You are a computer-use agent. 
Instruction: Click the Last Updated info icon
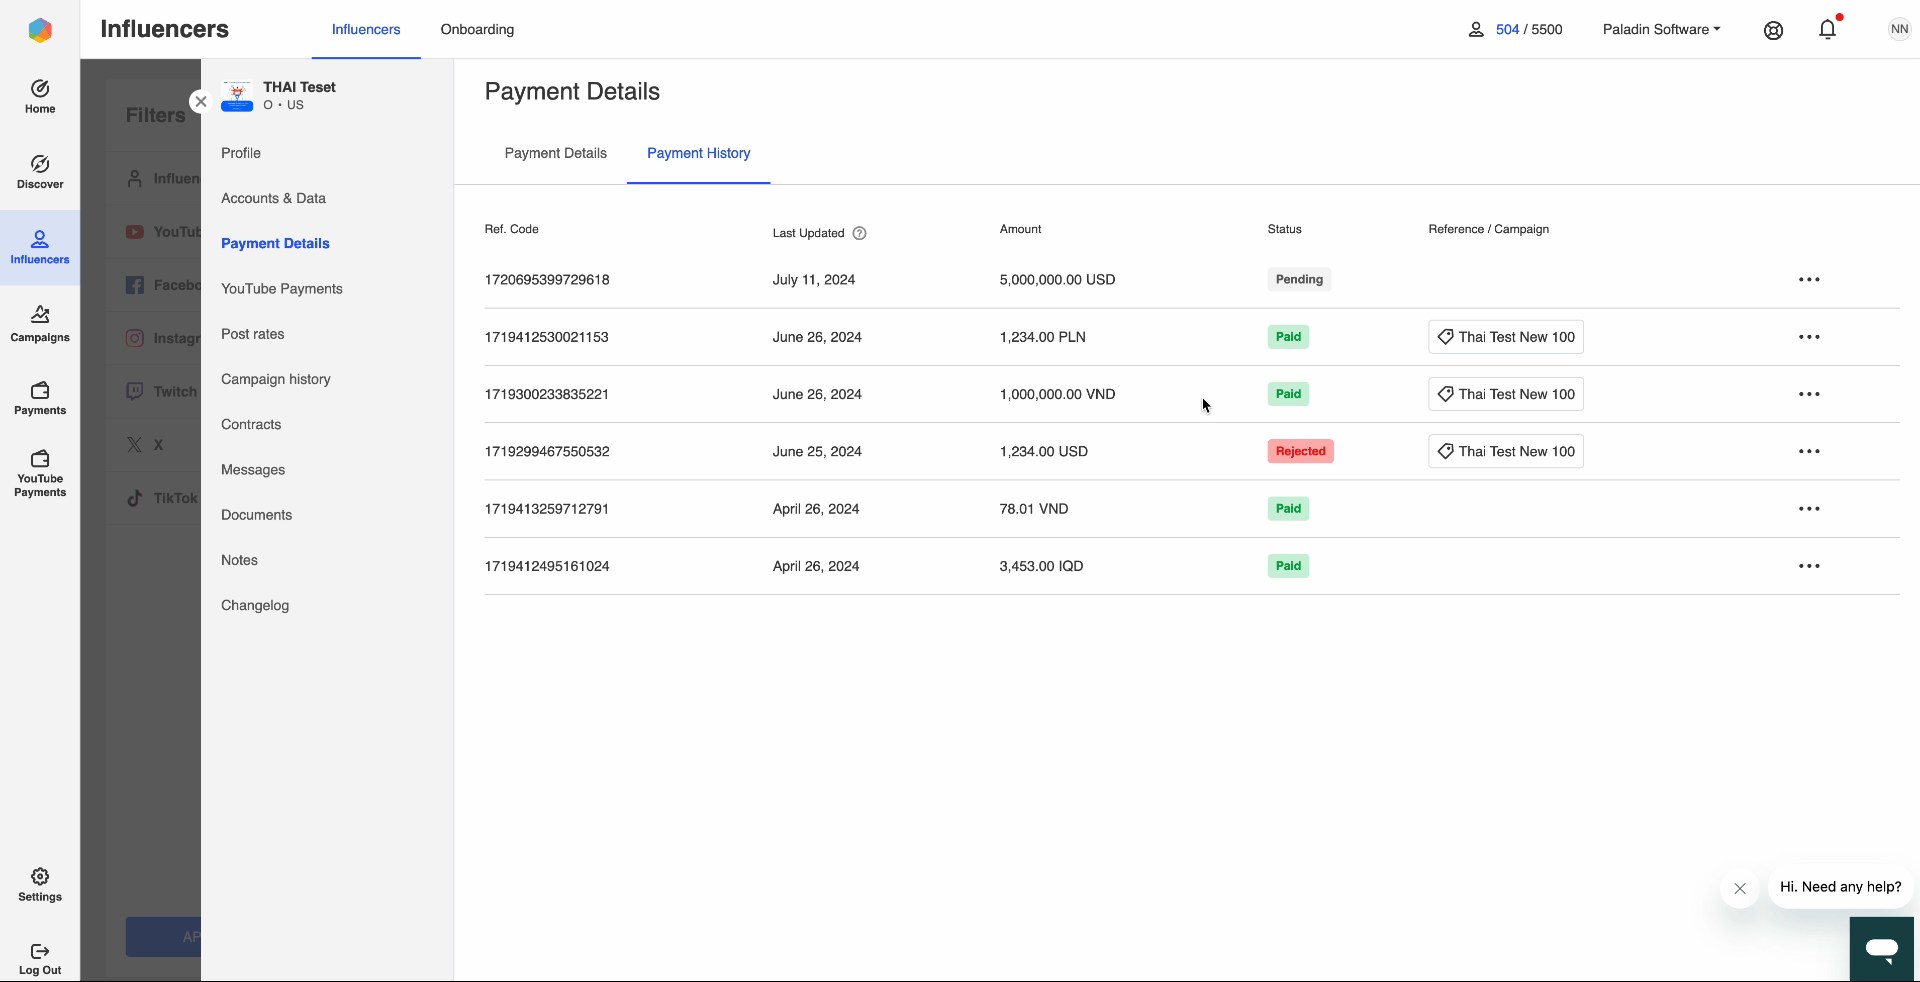(859, 234)
